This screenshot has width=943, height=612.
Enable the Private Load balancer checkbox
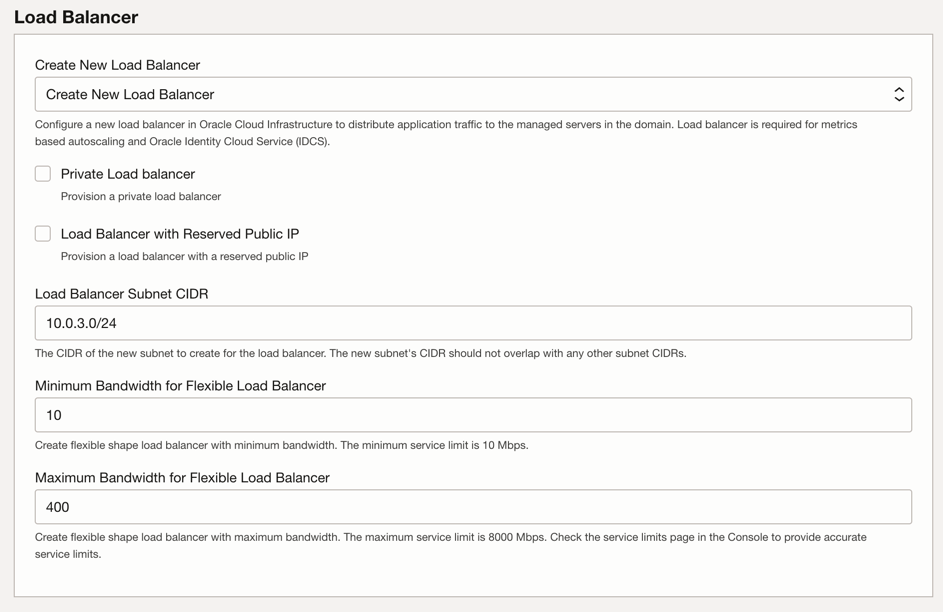[43, 174]
